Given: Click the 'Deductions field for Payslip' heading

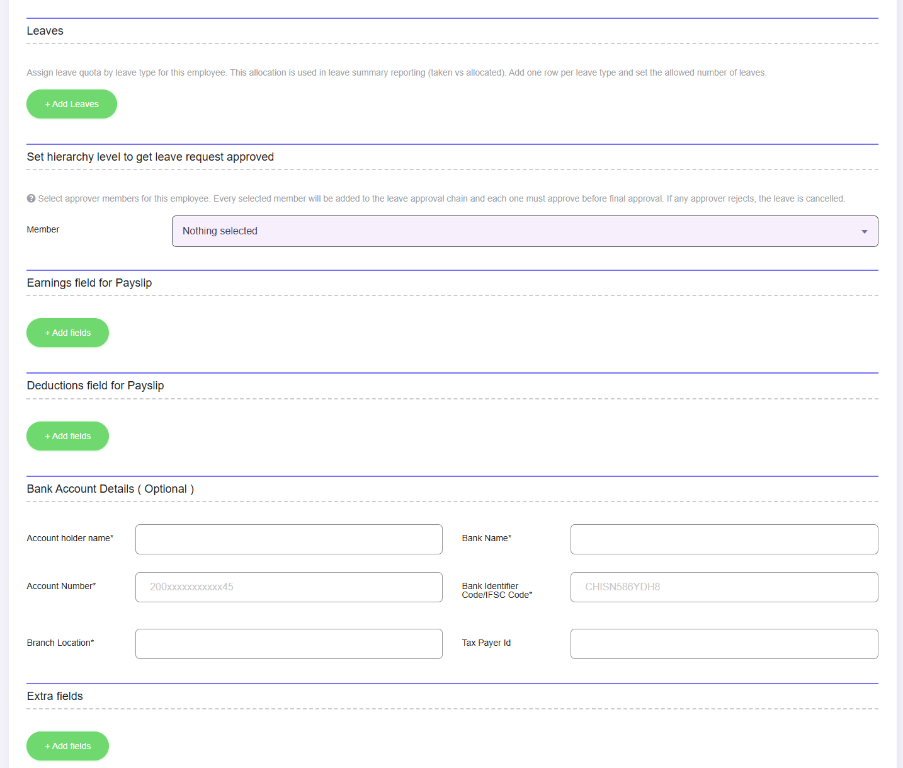Looking at the screenshot, I should [x=96, y=386].
